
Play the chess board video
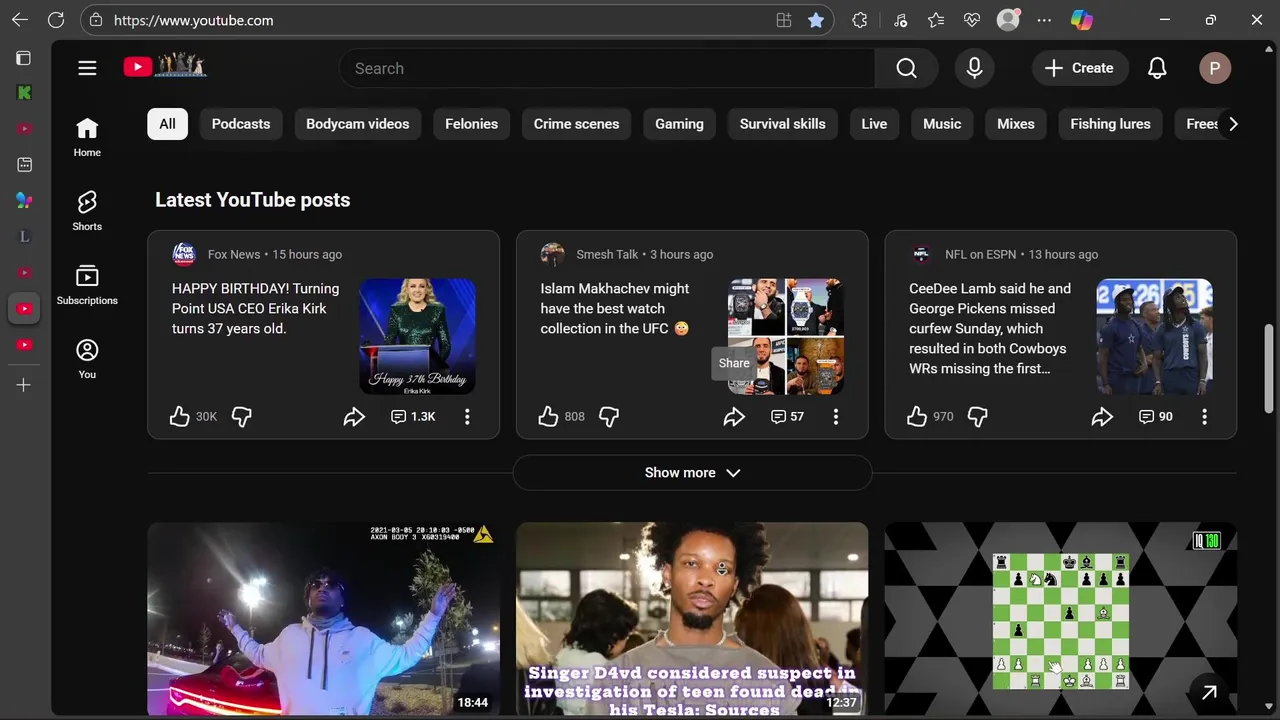point(1060,619)
